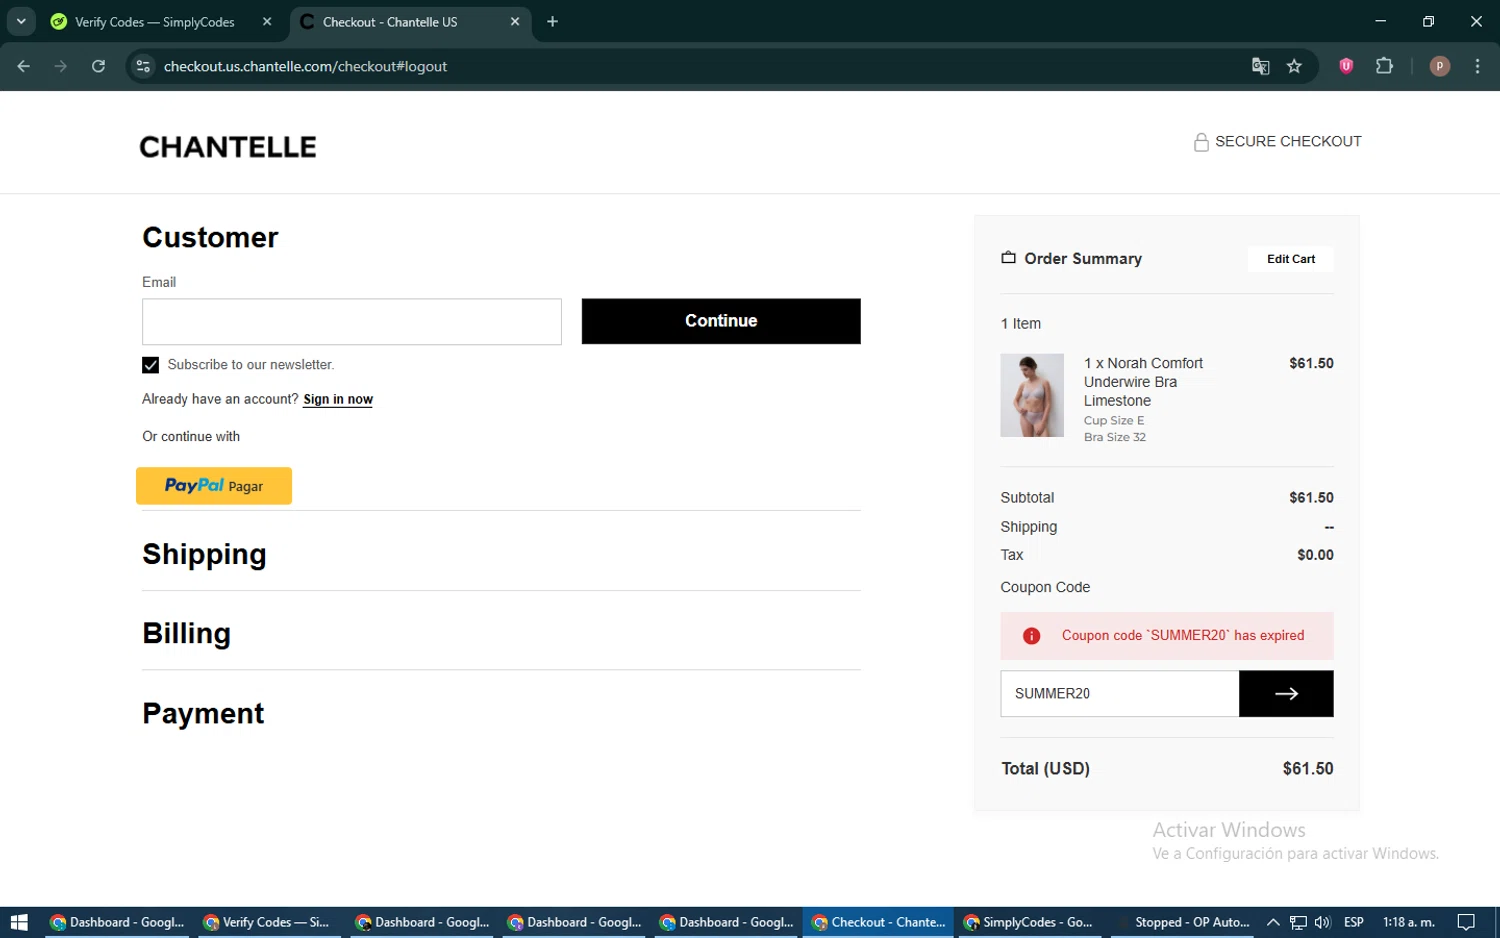Open the browser forward navigation arrow

tap(61, 66)
